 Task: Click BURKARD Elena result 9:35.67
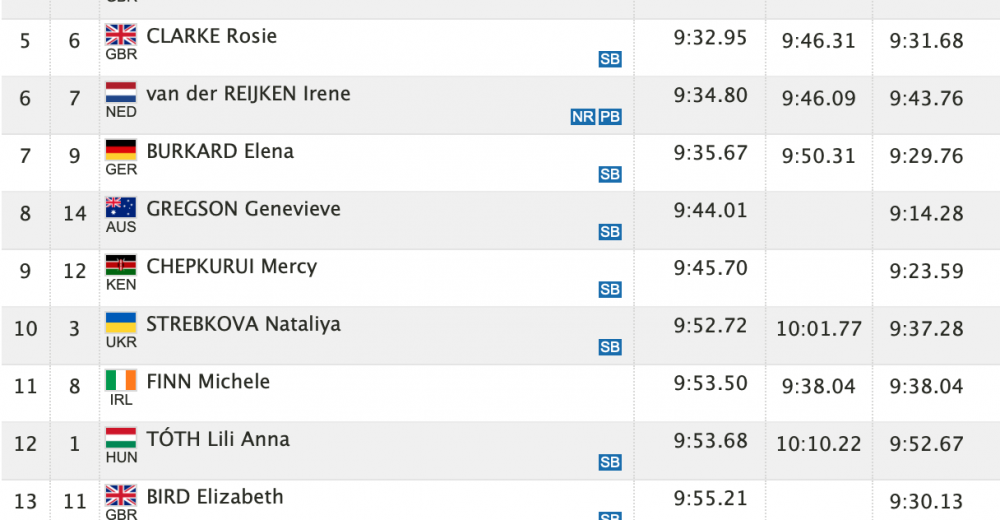[710, 152]
